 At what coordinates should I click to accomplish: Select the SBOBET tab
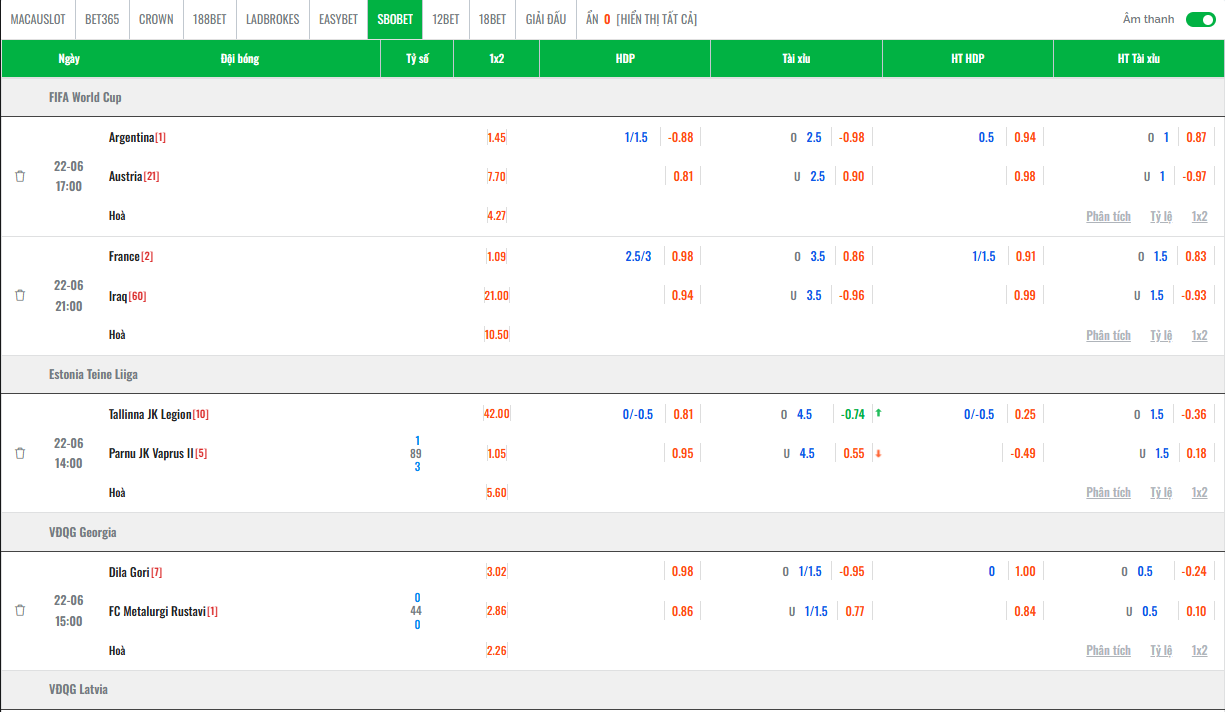pos(395,19)
